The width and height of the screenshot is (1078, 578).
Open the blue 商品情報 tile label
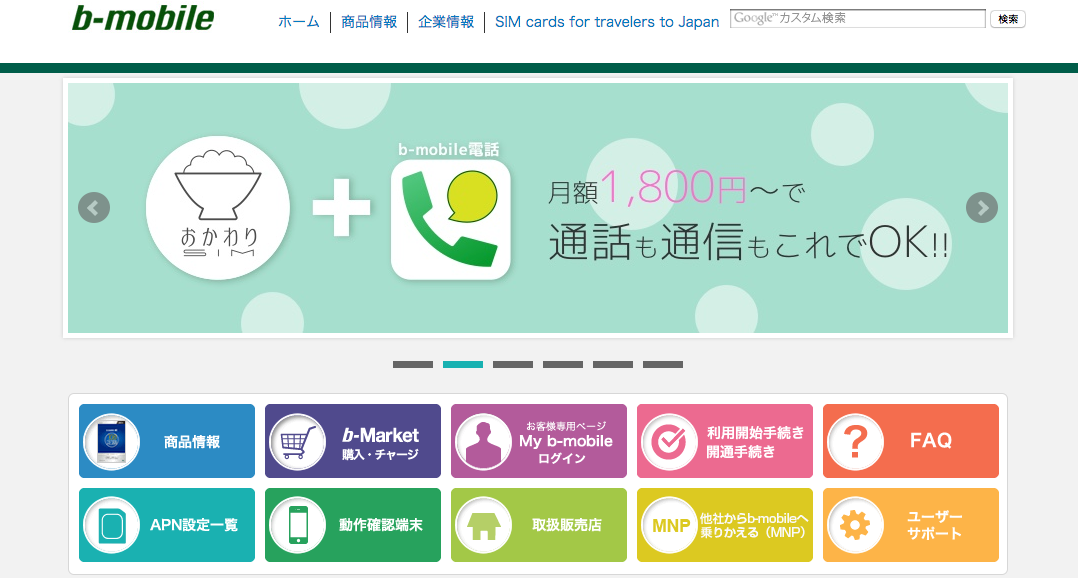[x=192, y=442]
